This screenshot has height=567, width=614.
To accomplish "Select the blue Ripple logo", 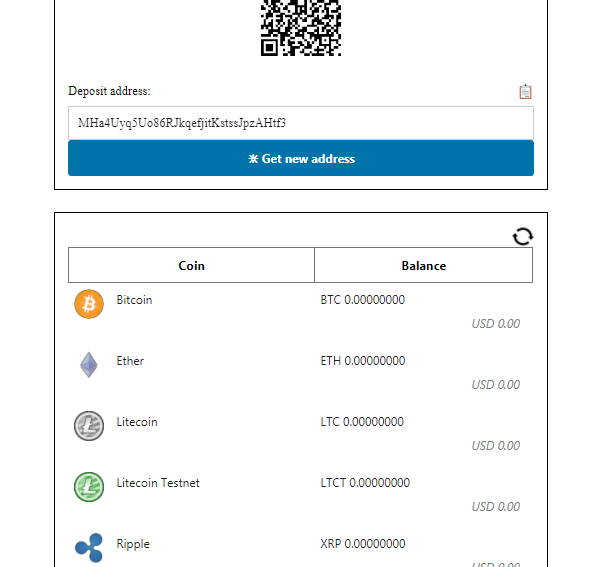I will pyautogui.click(x=89, y=547).
